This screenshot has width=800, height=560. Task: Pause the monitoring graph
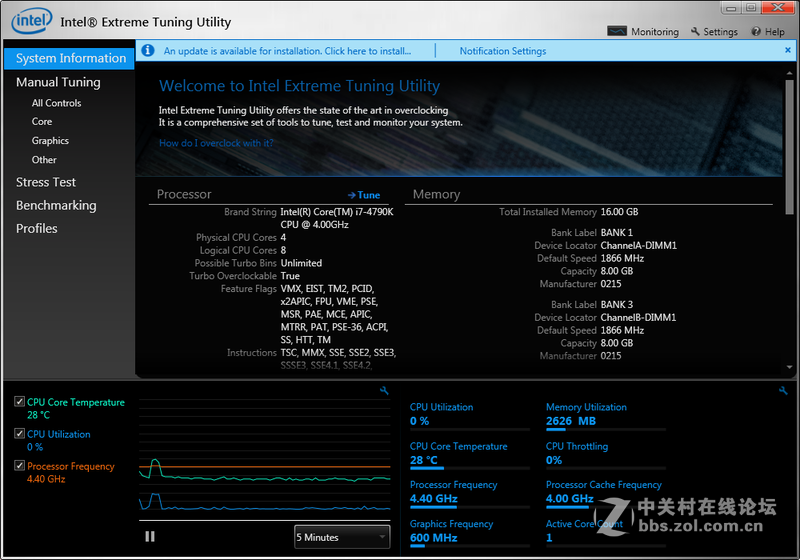(149, 537)
